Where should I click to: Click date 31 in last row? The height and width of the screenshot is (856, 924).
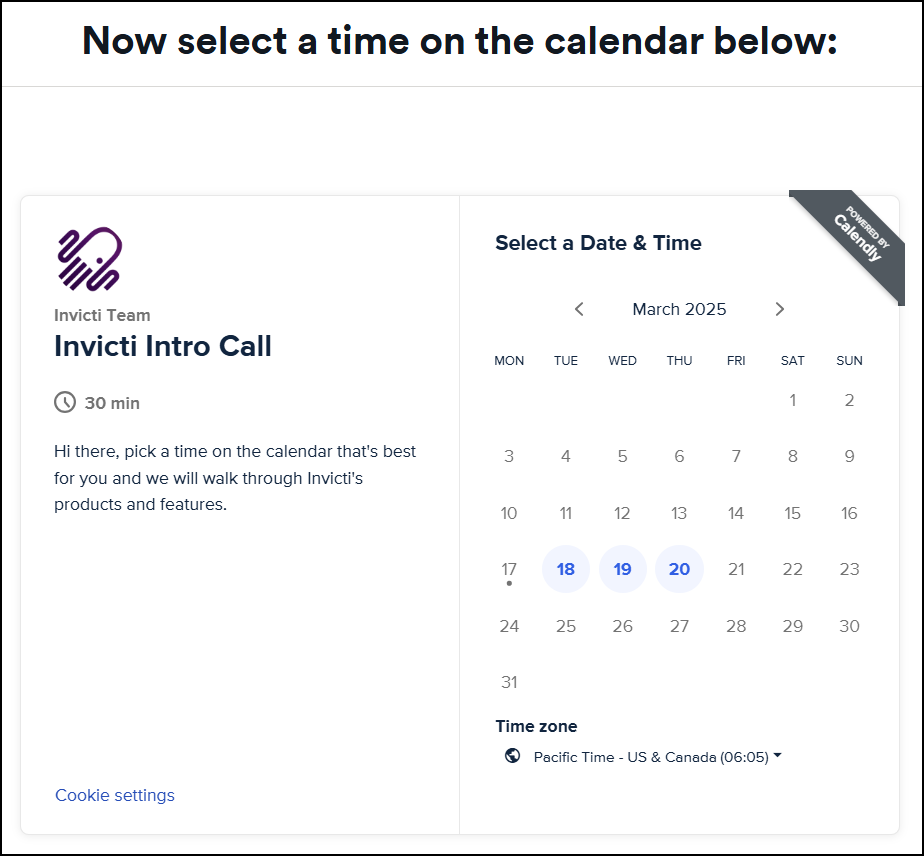[509, 682]
